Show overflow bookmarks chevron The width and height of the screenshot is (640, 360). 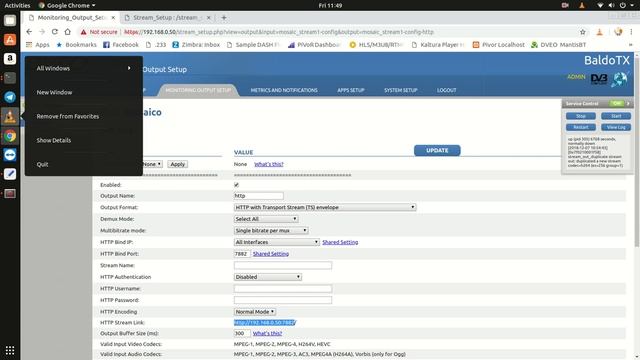631,45
